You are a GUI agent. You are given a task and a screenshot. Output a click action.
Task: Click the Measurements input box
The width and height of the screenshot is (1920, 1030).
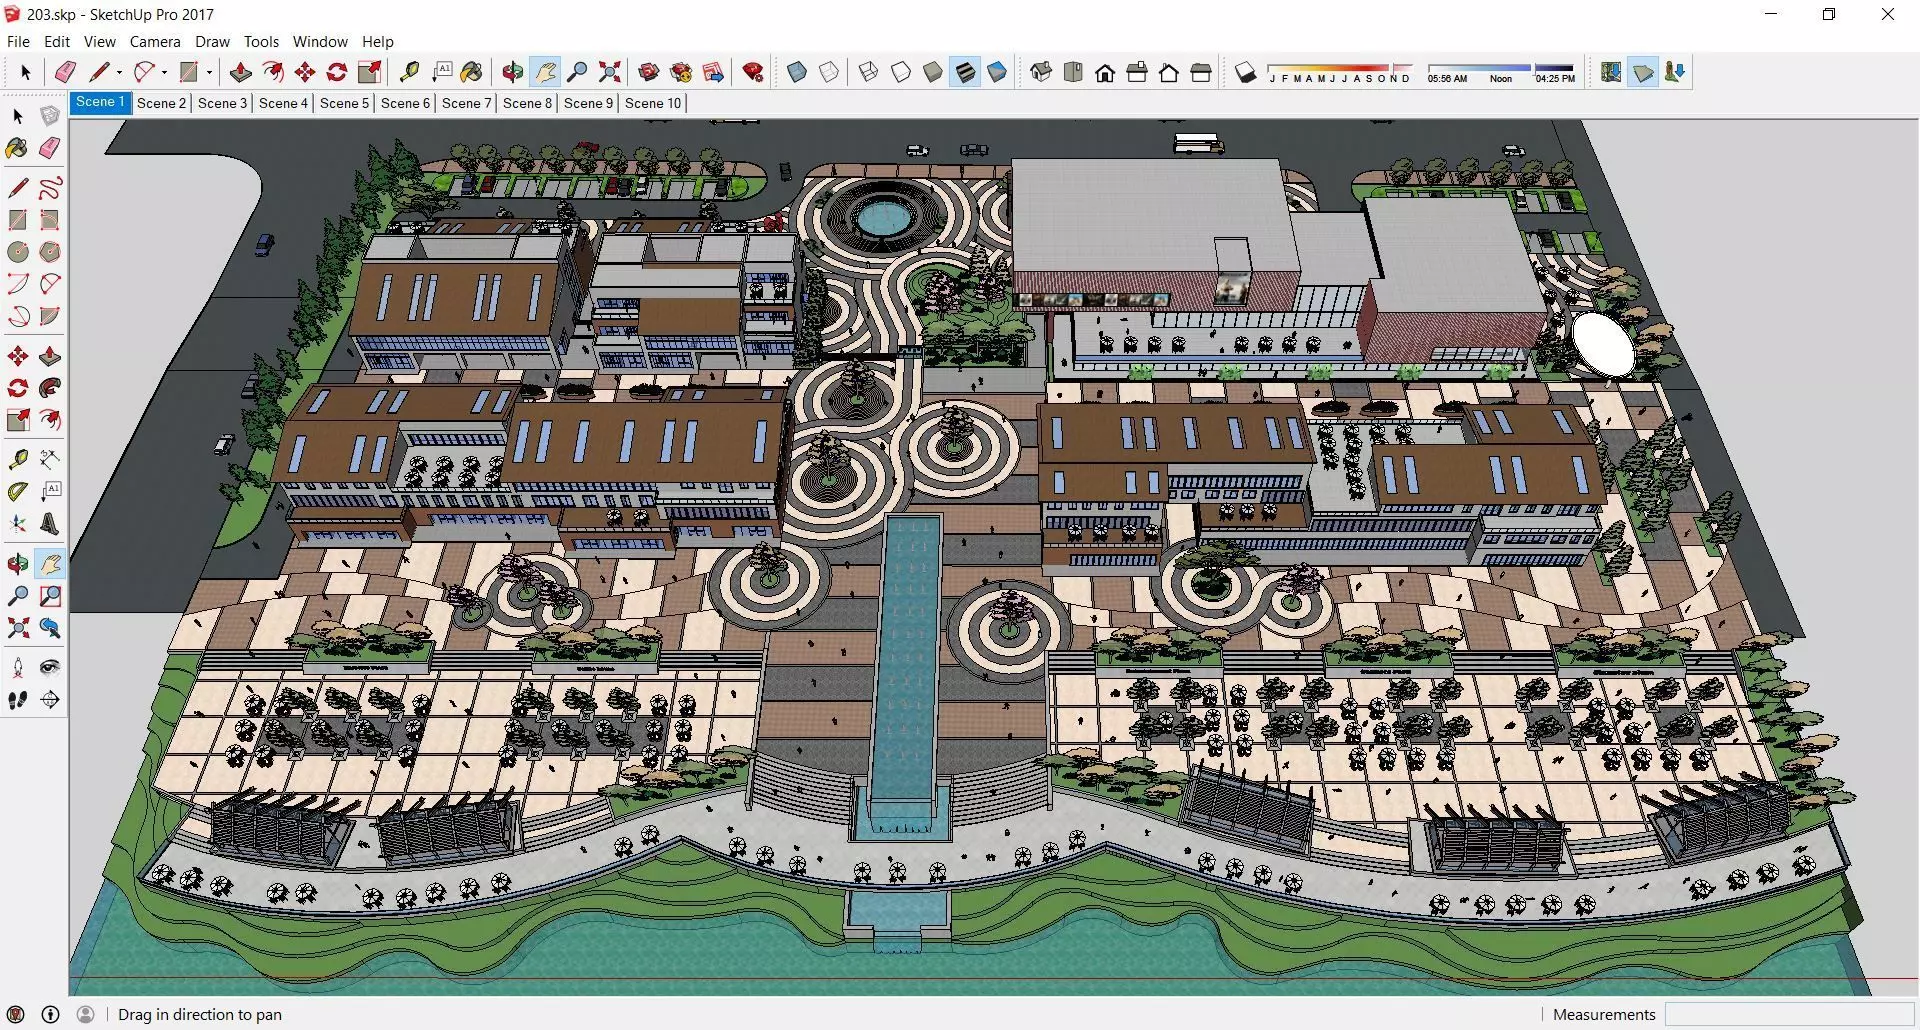(1788, 1014)
